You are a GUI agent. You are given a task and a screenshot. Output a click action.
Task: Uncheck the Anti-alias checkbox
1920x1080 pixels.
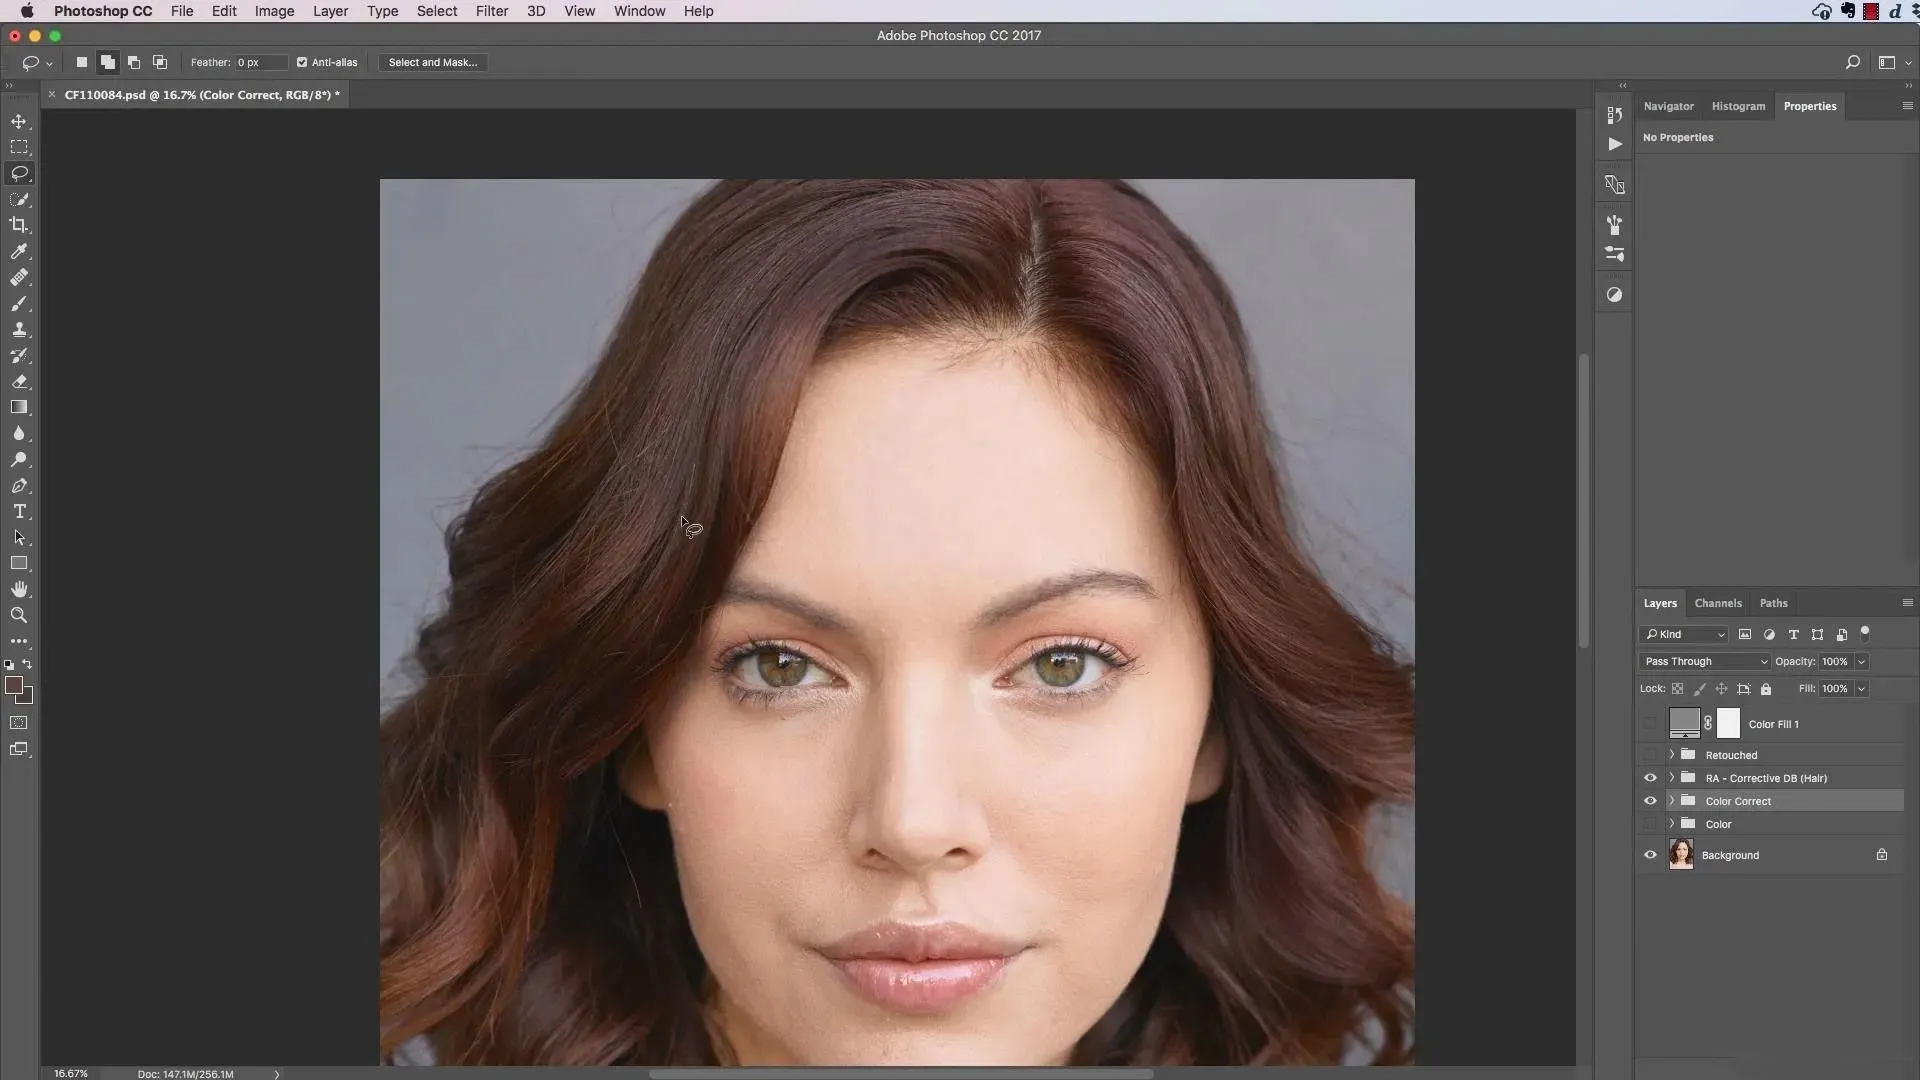(302, 62)
